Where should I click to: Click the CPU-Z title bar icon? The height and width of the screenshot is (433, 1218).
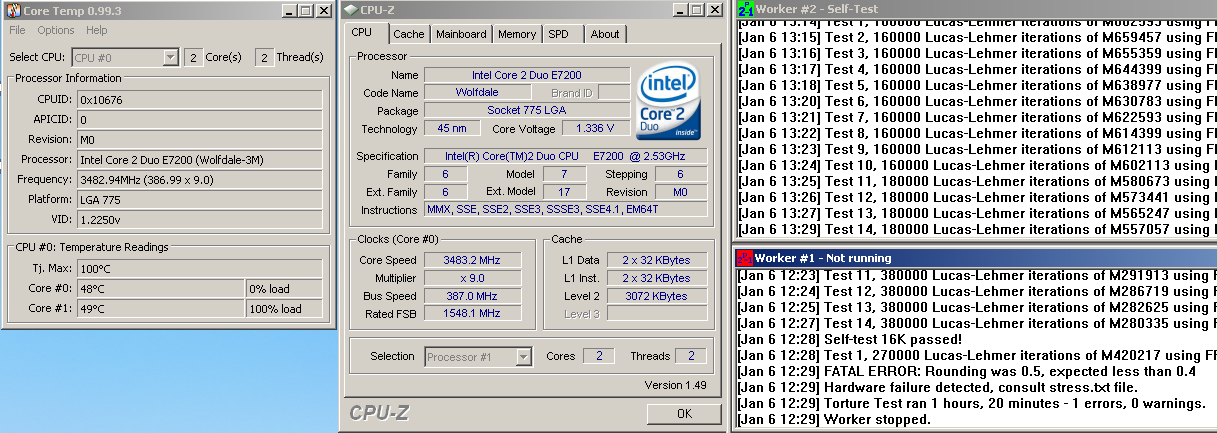tap(350, 10)
